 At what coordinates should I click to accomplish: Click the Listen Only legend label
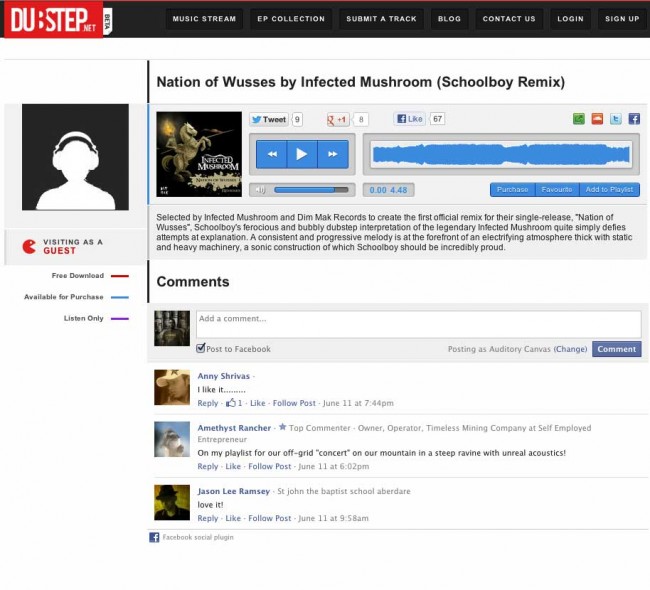(x=83, y=318)
